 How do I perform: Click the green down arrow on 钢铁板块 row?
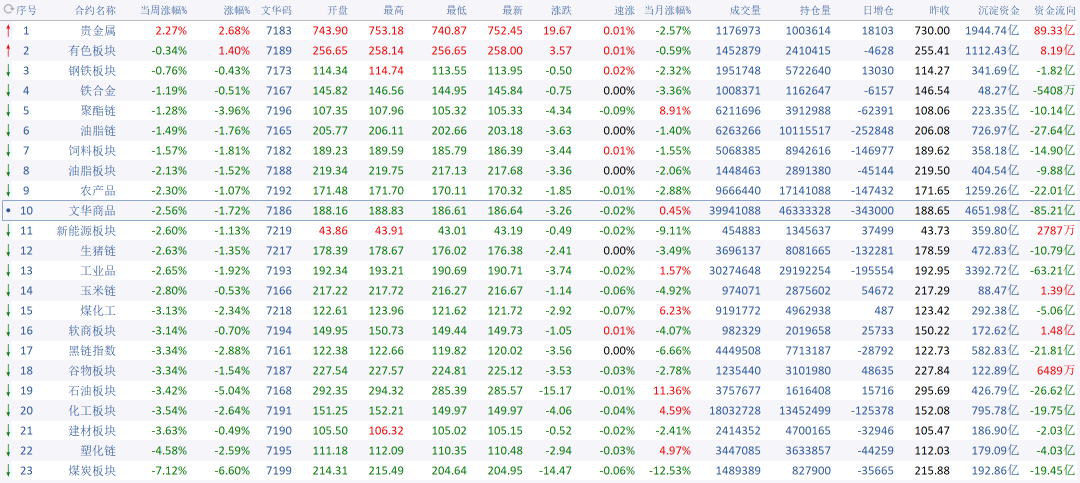pyautogui.click(x=8, y=70)
